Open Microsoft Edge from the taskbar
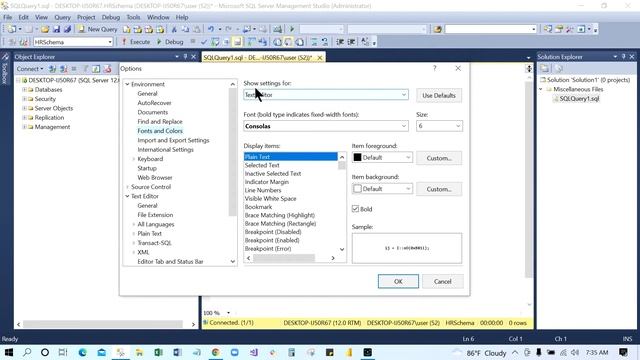The image size is (640, 360). tap(82, 353)
